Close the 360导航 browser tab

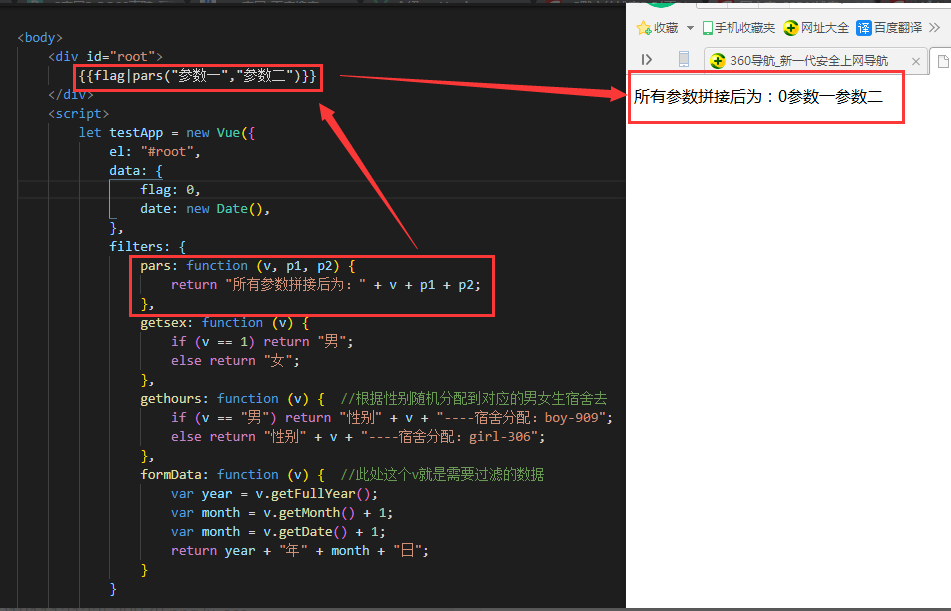[x=916, y=61]
